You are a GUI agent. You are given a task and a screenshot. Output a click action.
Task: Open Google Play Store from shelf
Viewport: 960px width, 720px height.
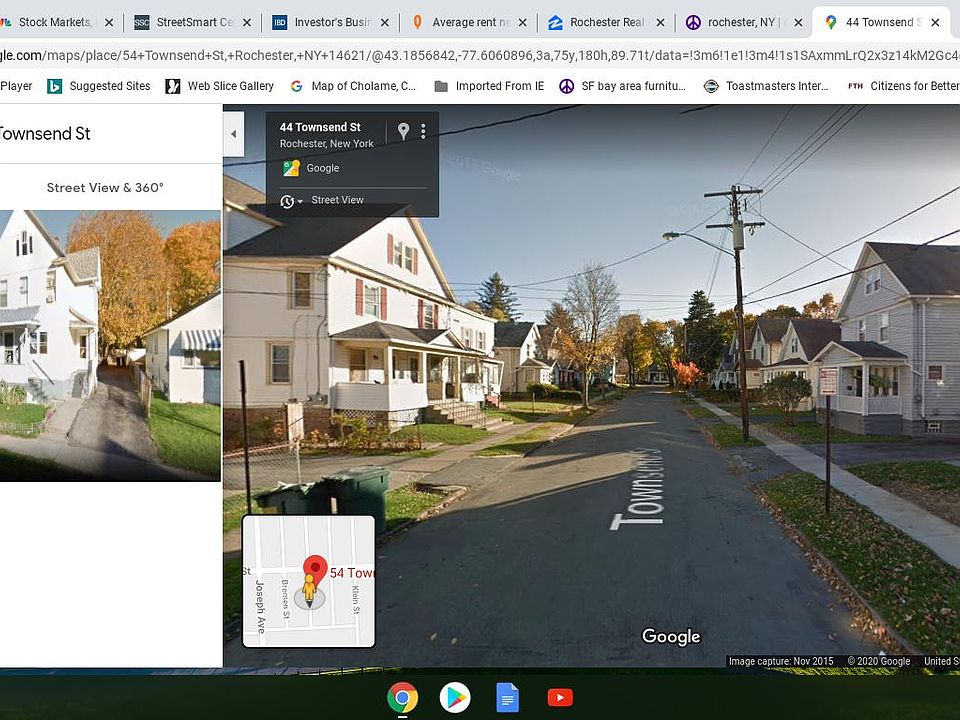(455, 697)
